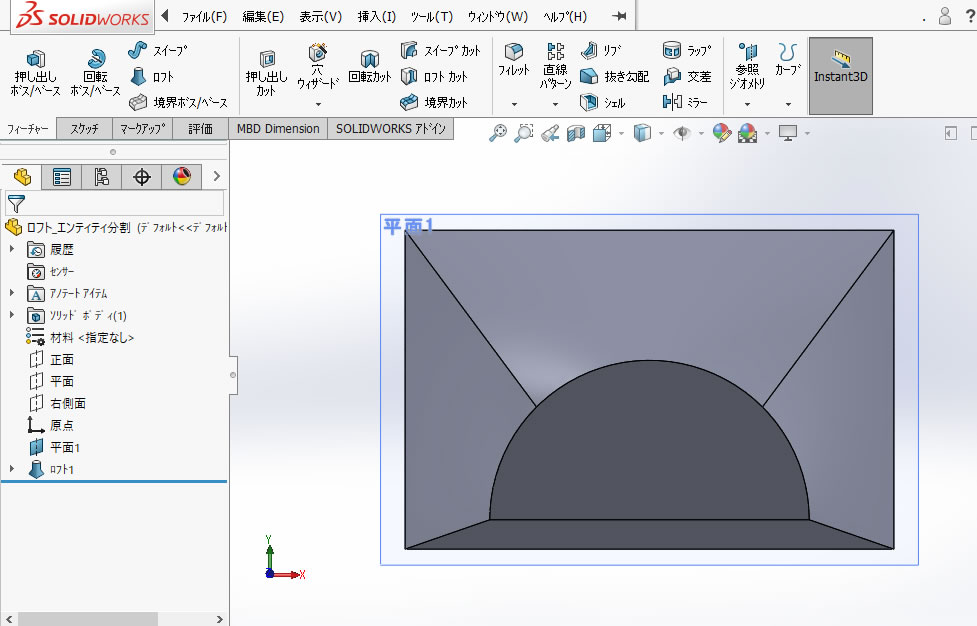
Task: Open View Orientation cube icon
Action: tap(602, 133)
